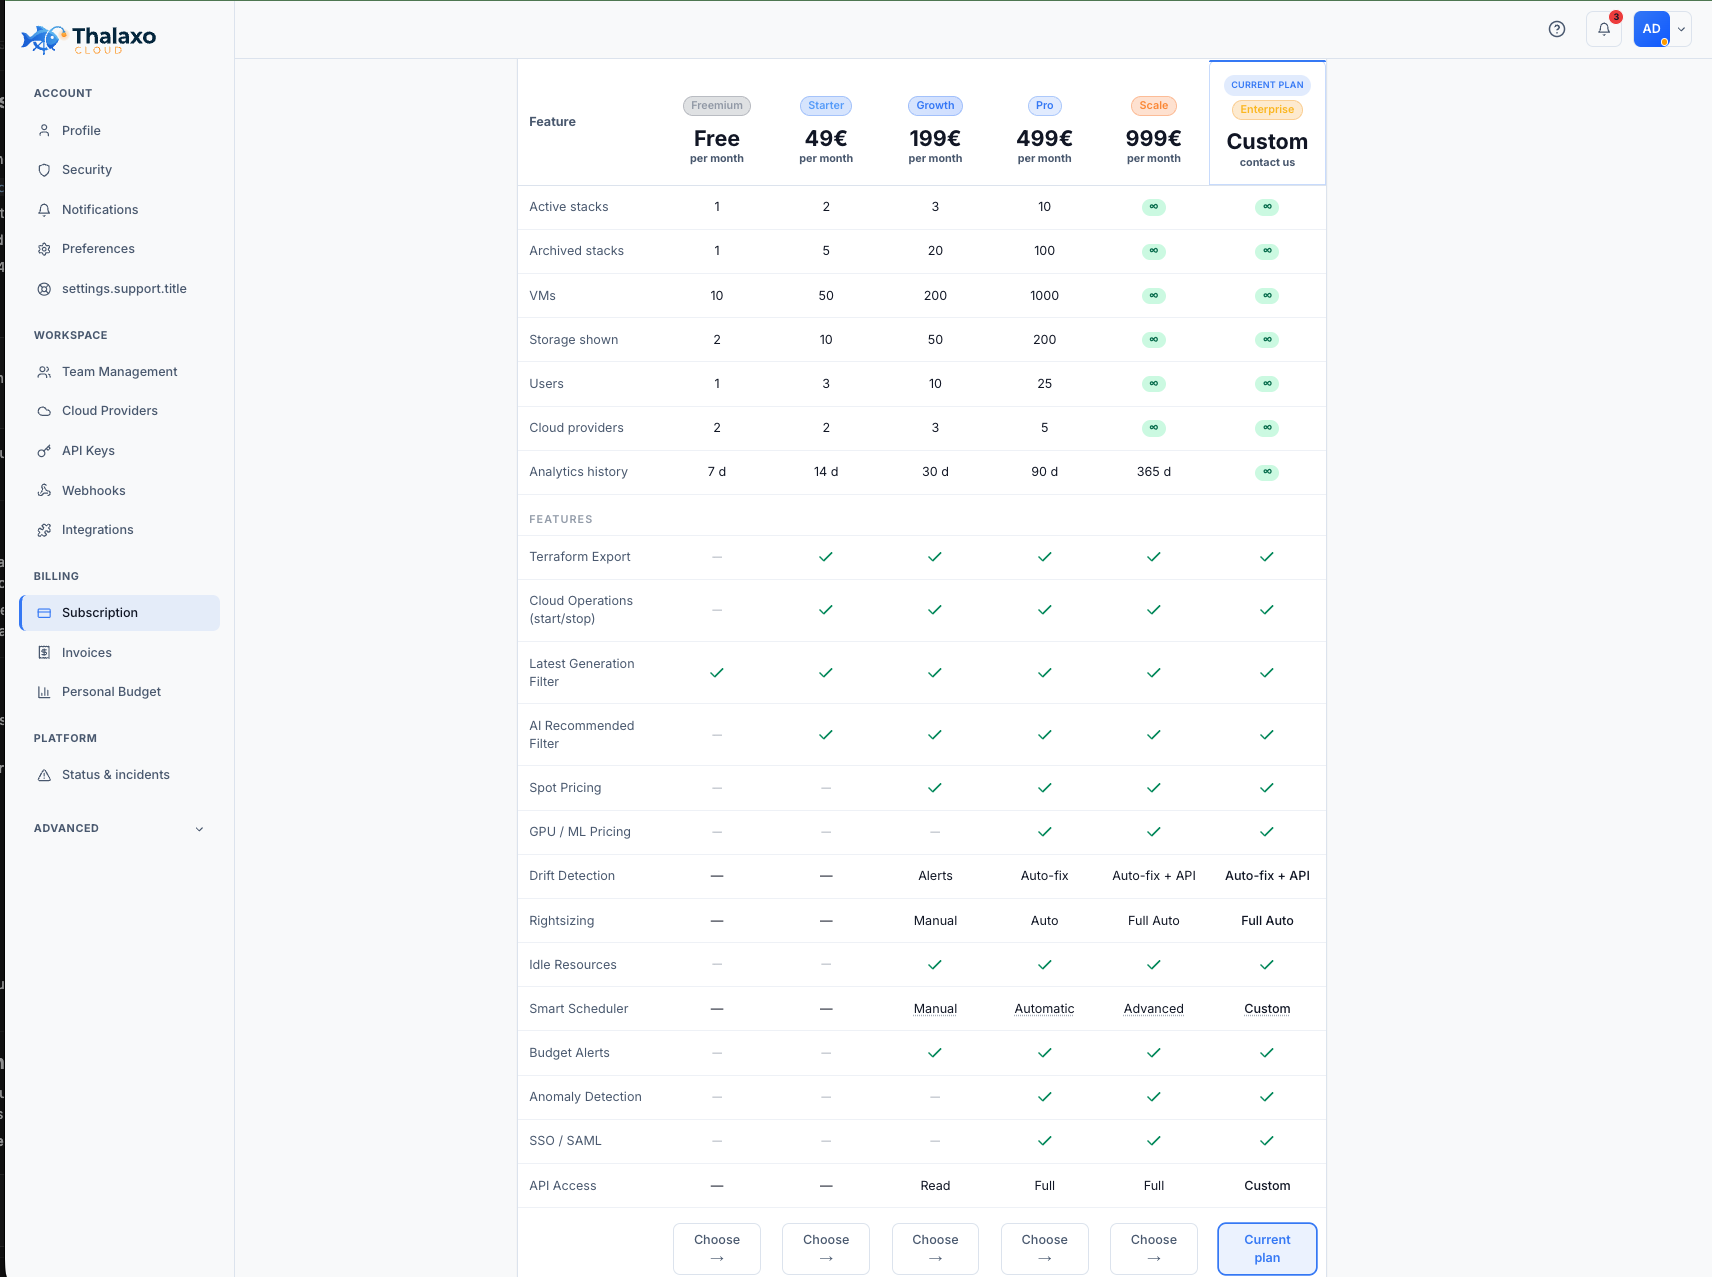Click Enterprise checkmark for Budget Alerts

click(x=1267, y=1053)
